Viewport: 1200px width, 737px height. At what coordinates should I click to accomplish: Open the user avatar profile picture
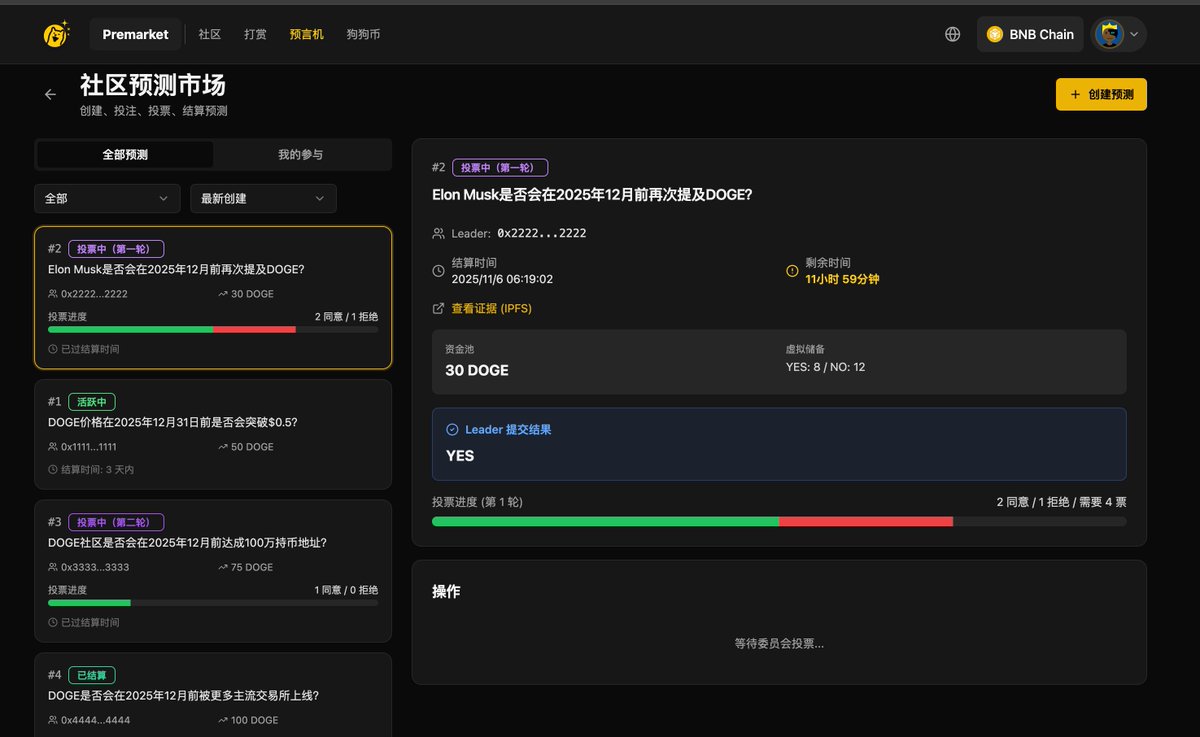click(x=1110, y=34)
